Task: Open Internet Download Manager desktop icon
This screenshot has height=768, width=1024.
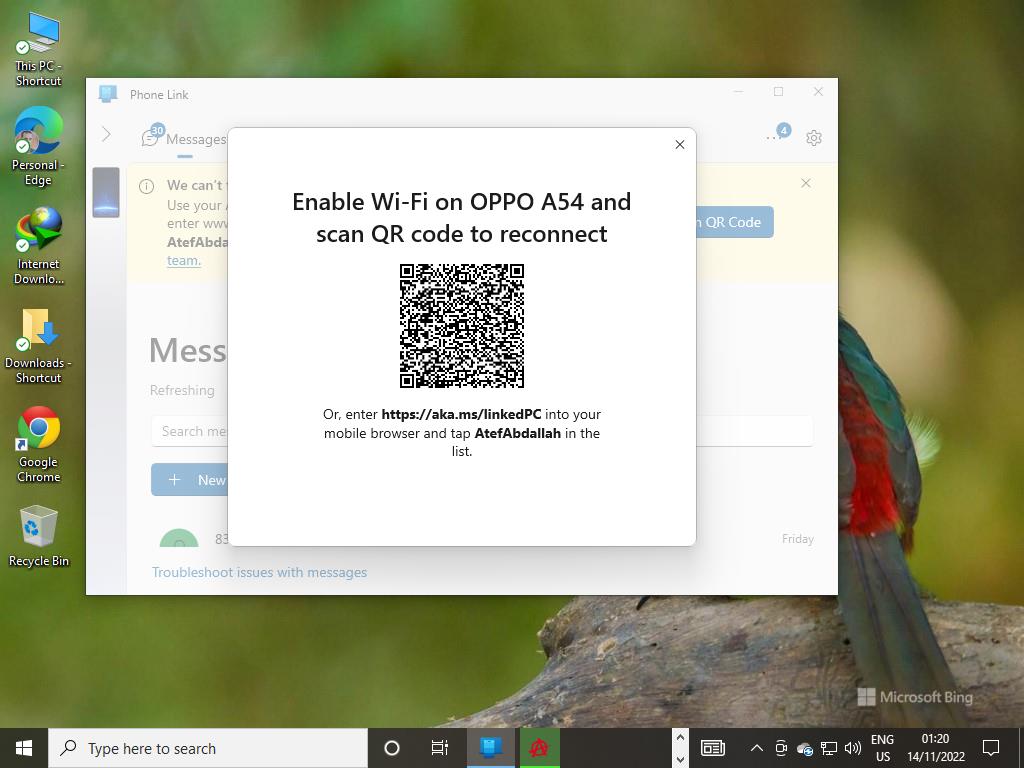Action: (39, 245)
